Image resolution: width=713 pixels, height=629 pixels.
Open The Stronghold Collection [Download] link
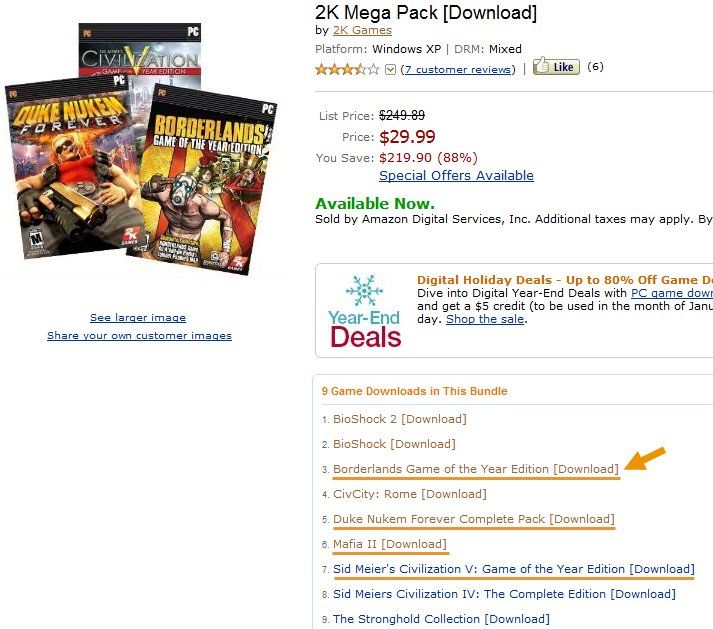(x=441, y=619)
